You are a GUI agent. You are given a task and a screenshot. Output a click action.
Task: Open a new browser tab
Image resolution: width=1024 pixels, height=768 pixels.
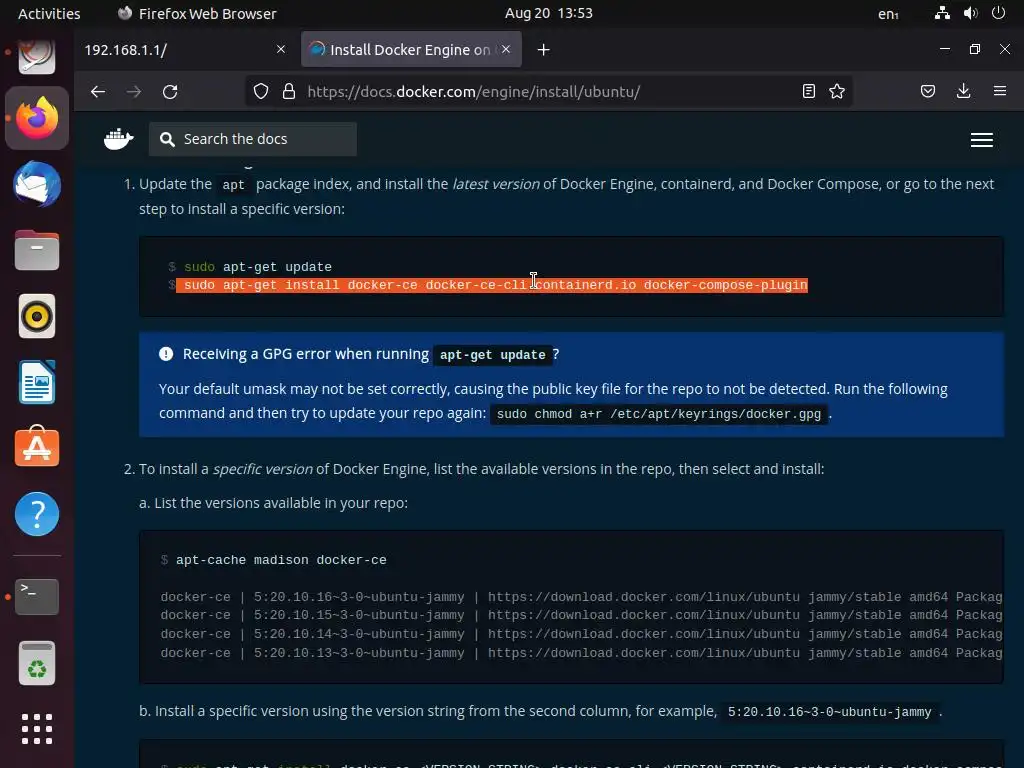pos(543,50)
